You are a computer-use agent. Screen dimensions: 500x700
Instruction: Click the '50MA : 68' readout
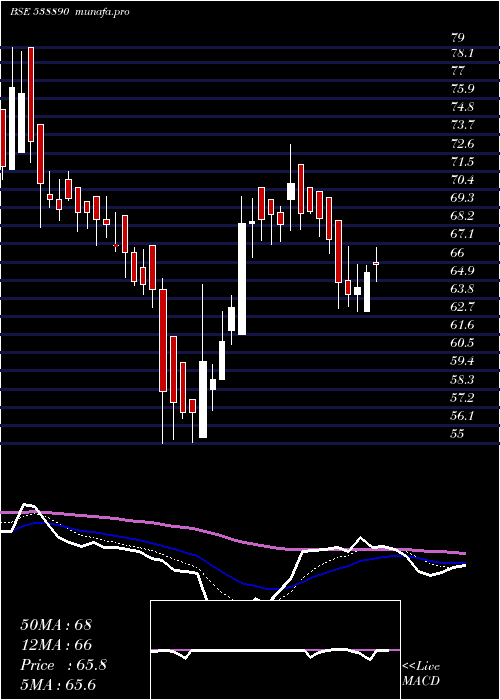(56, 625)
